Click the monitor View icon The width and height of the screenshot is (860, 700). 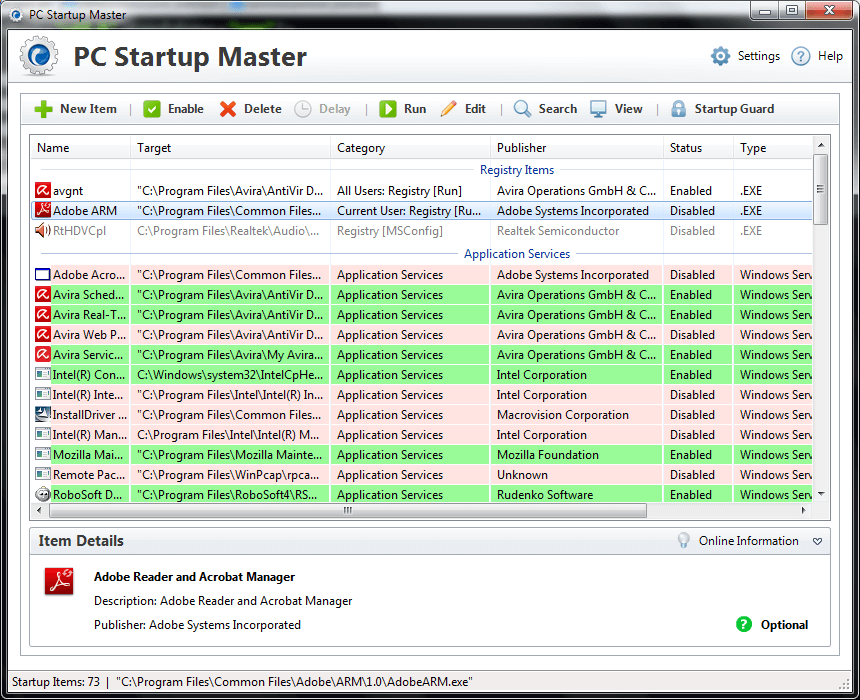click(x=599, y=109)
